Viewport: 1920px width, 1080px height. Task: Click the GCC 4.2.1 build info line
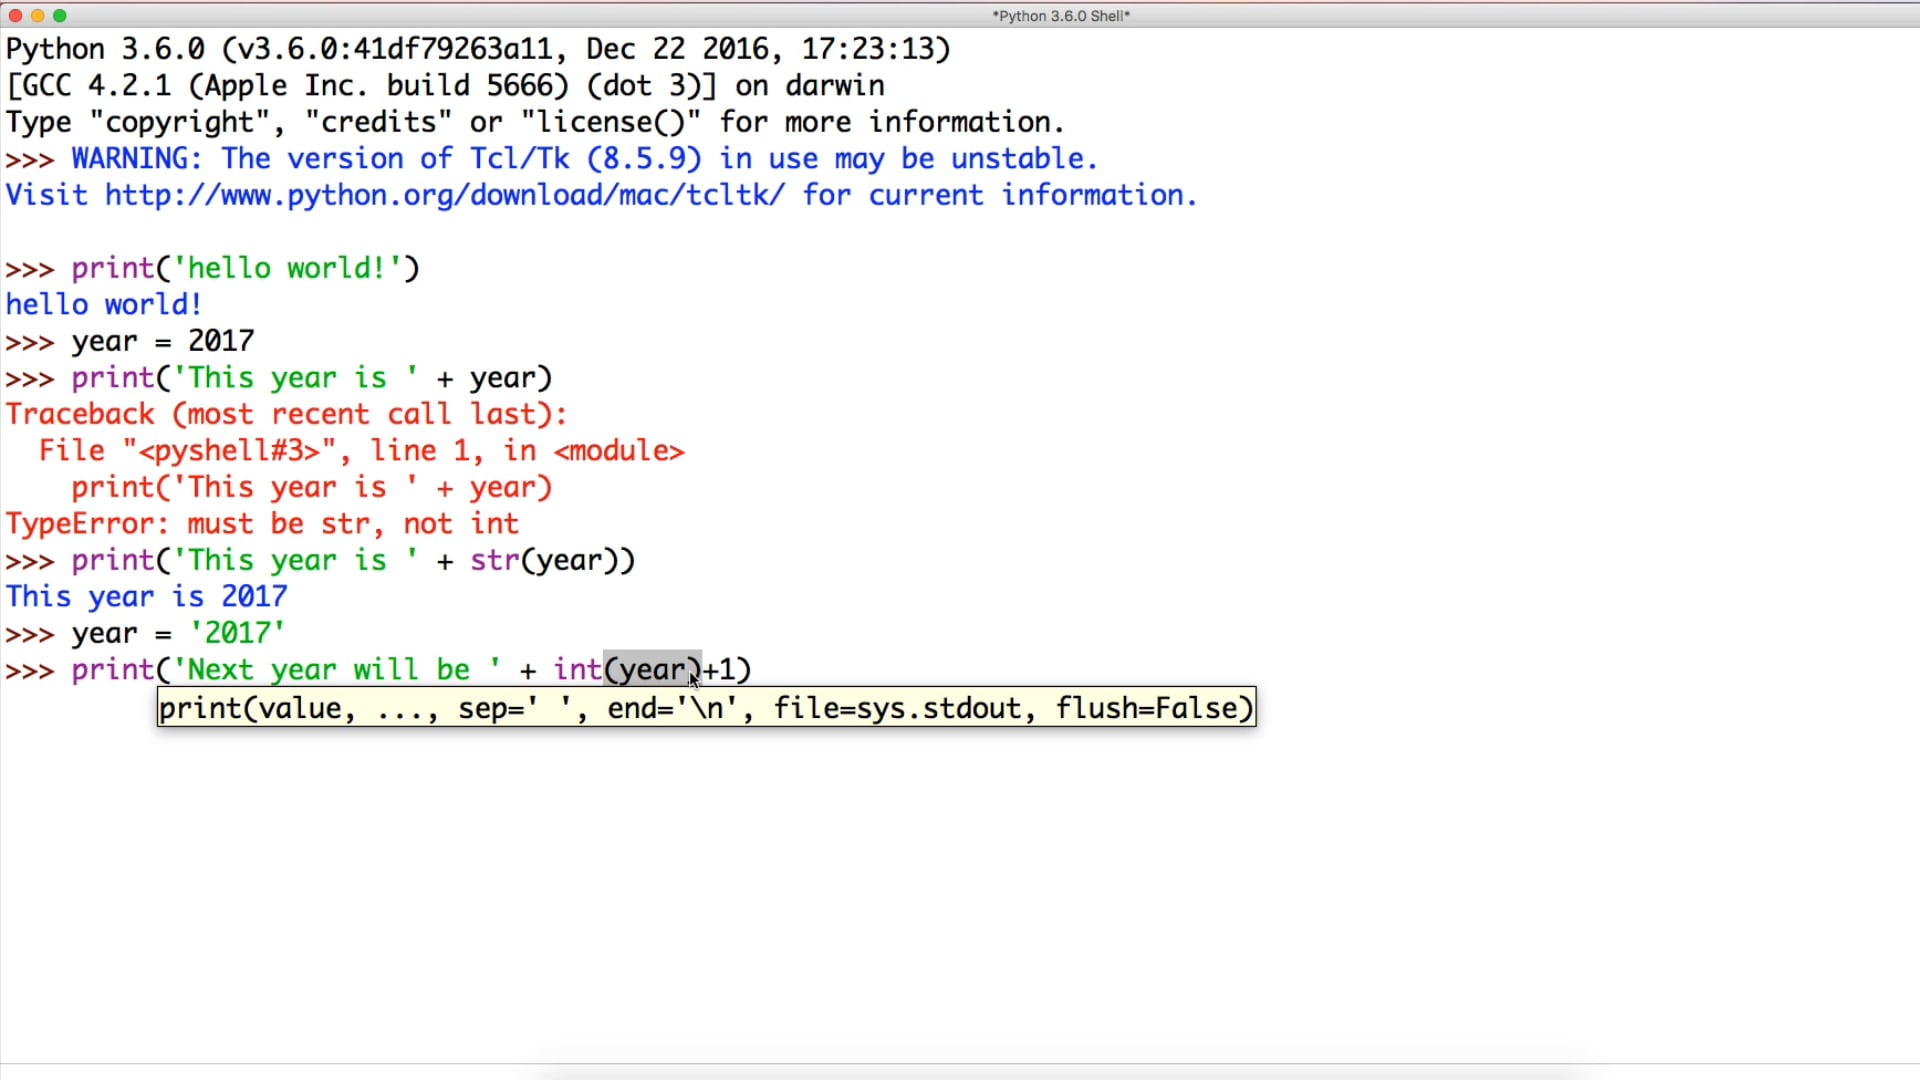(x=445, y=85)
